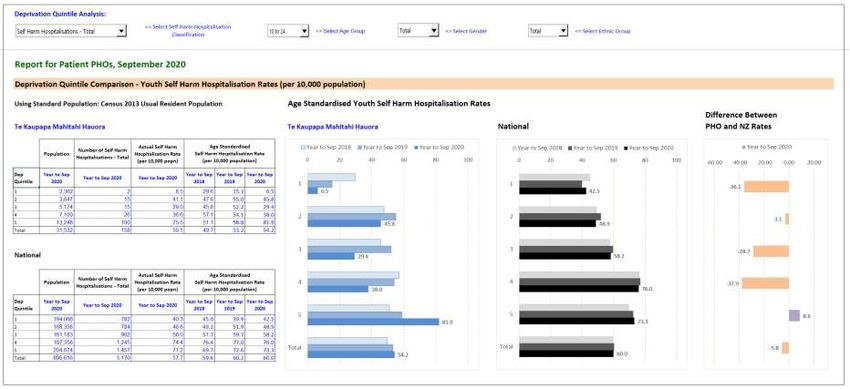The width and height of the screenshot is (850, 389).
Task: Click Year to Sep 2019 legend in National chart
Action: 594,148
